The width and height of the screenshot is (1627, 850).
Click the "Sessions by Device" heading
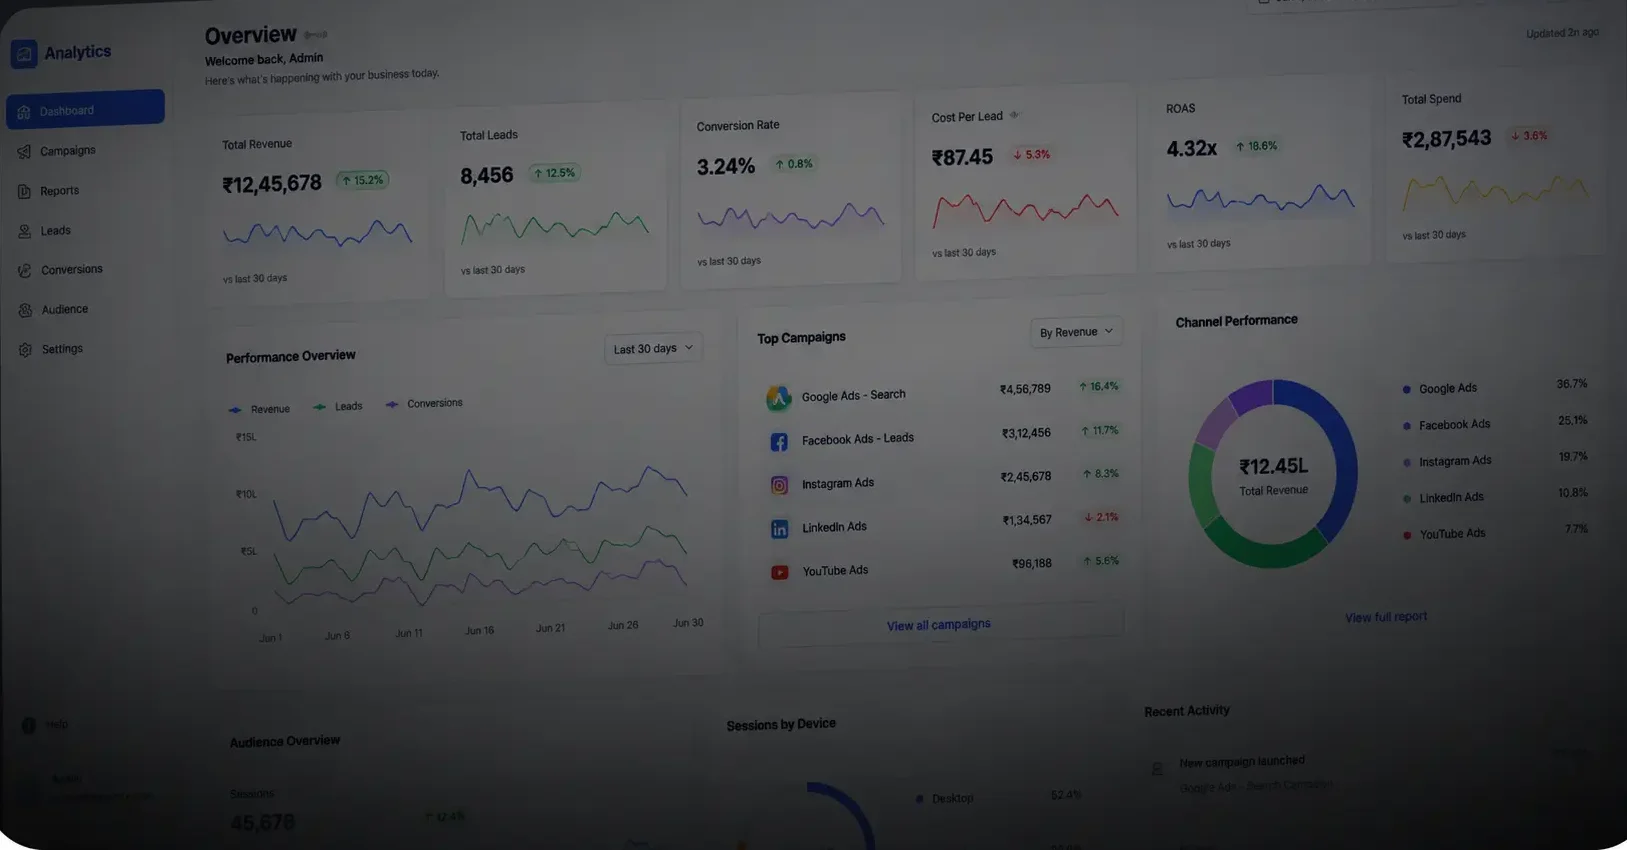click(781, 724)
